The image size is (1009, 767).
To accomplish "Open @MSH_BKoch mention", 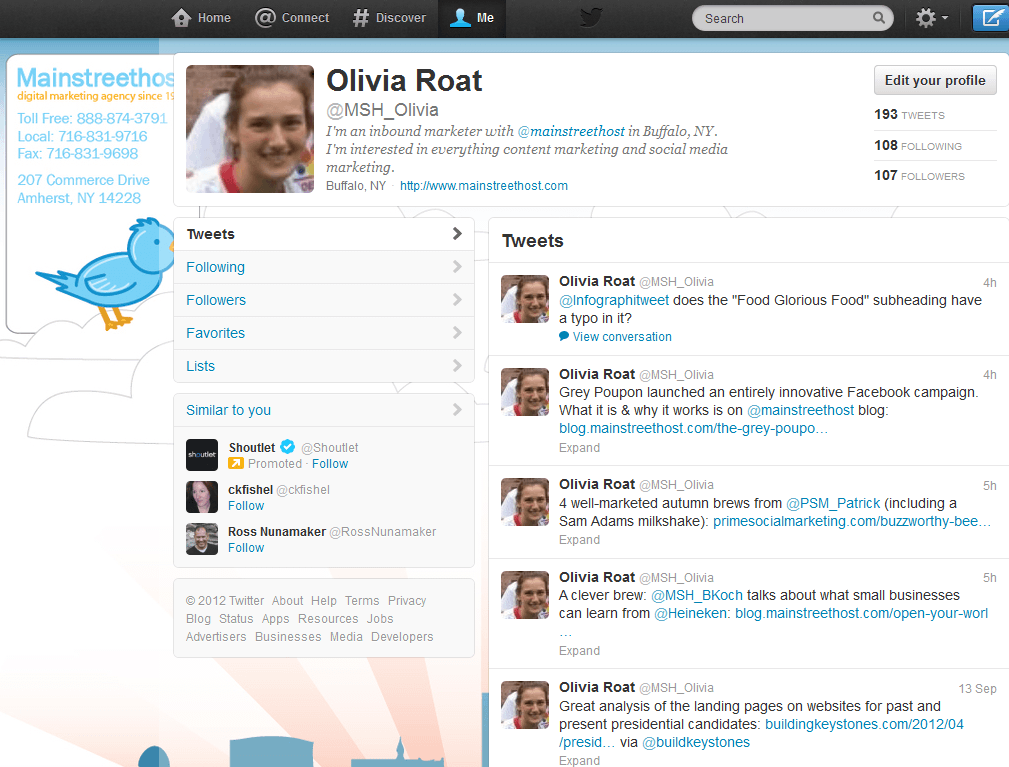I will pos(697,595).
